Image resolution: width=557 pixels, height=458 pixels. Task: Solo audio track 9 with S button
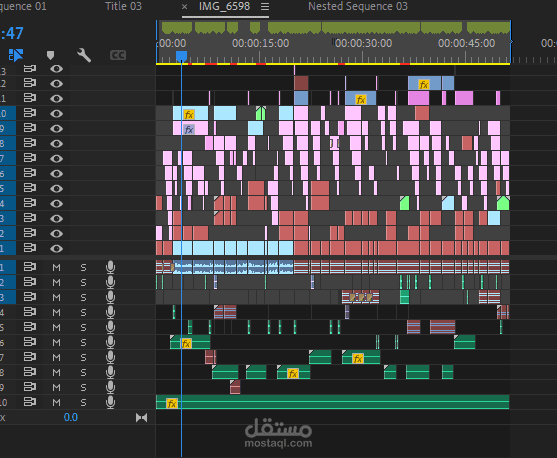pos(83,387)
